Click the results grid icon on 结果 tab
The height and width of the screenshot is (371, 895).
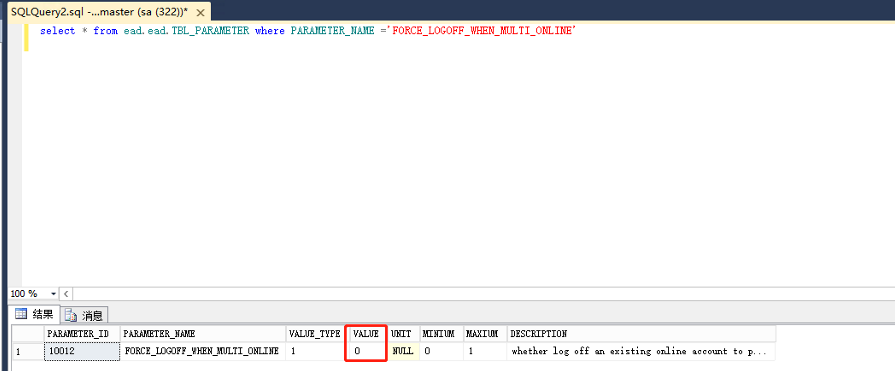point(21,313)
